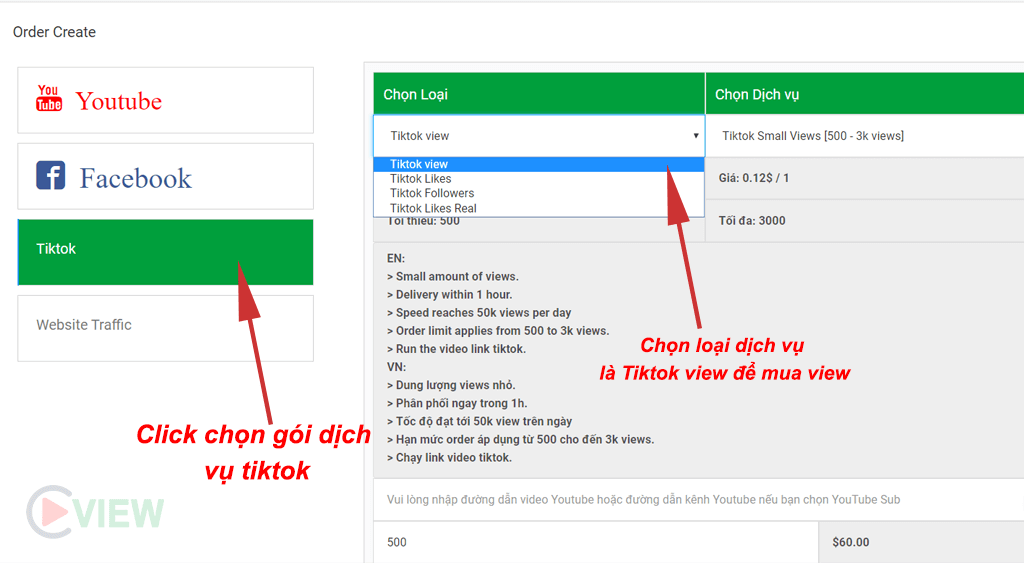Click 'Speed reaches 50k views per day' line
This screenshot has width=1024, height=564.
click(x=479, y=313)
